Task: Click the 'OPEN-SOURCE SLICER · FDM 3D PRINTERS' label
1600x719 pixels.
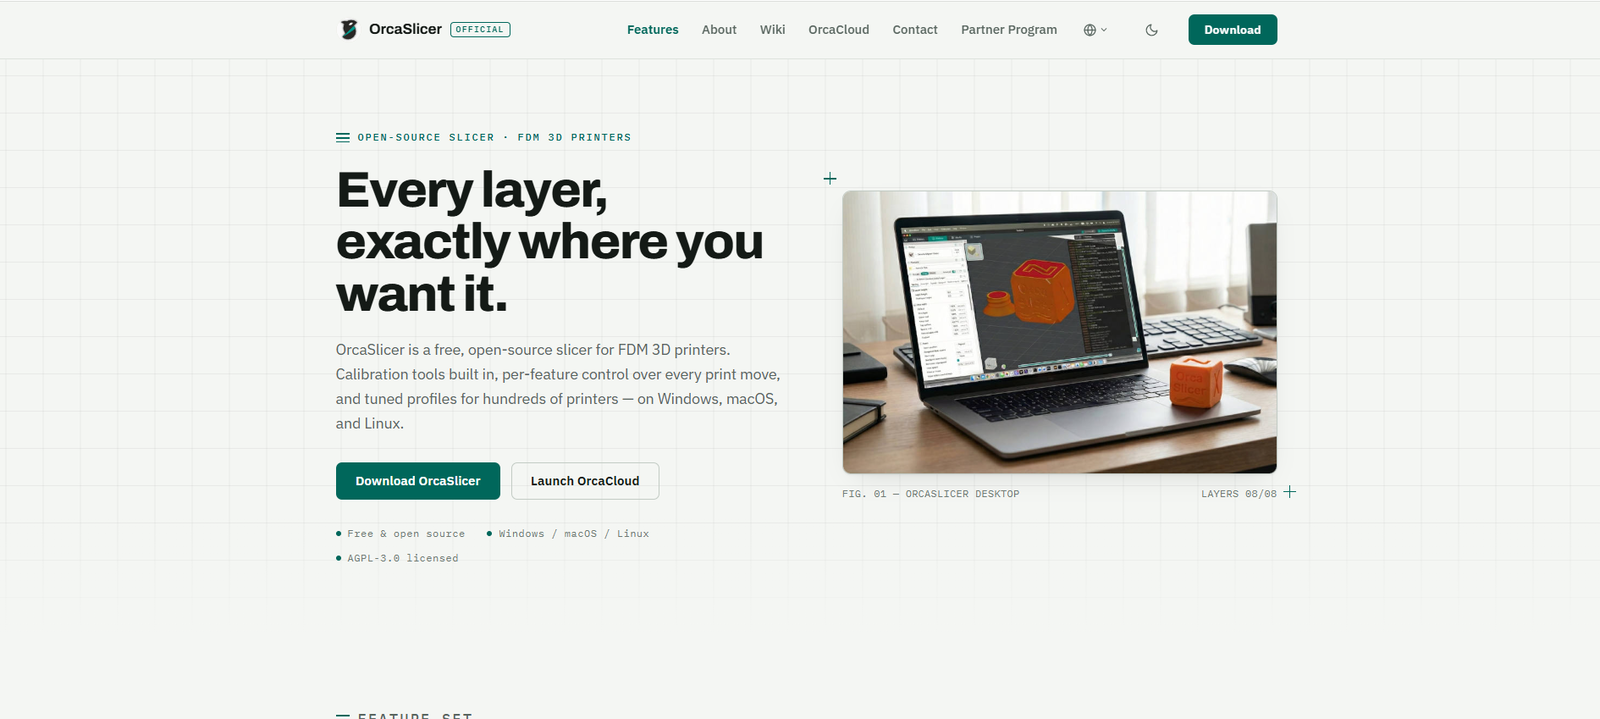Action: [494, 137]
